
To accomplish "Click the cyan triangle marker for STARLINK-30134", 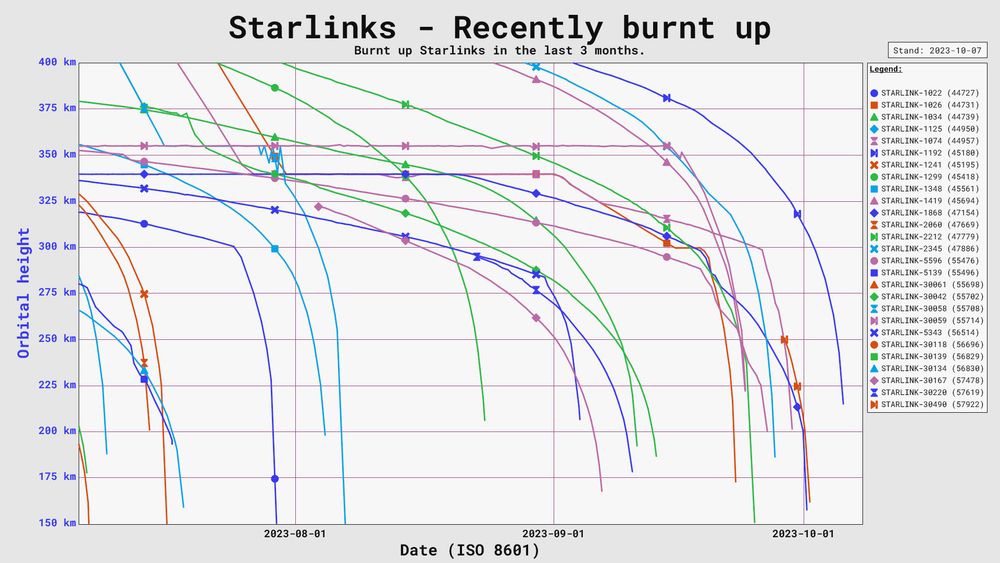I will coord(874,369).
